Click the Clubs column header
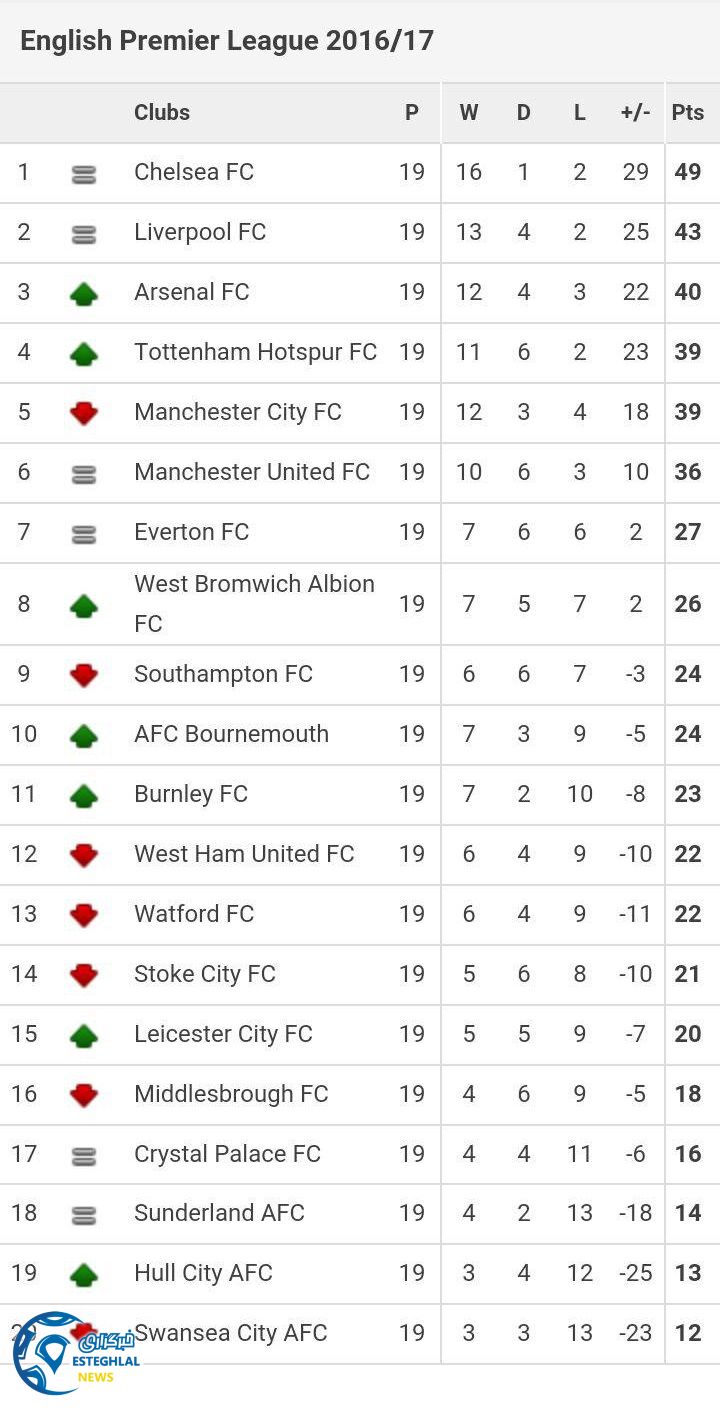The image size is (720, 1417). pyautogui.click(x=162, y=112)
